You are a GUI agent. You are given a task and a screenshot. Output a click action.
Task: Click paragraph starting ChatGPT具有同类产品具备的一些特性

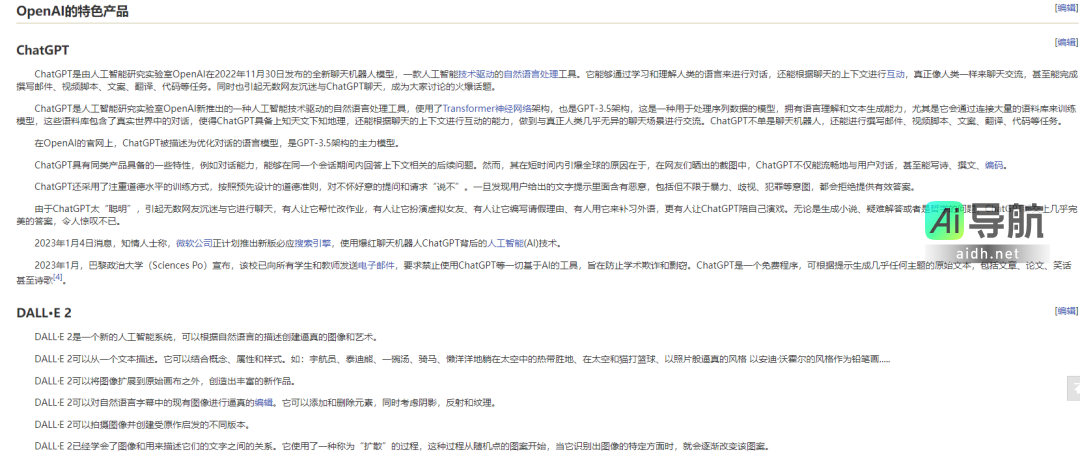coord(519,165)
